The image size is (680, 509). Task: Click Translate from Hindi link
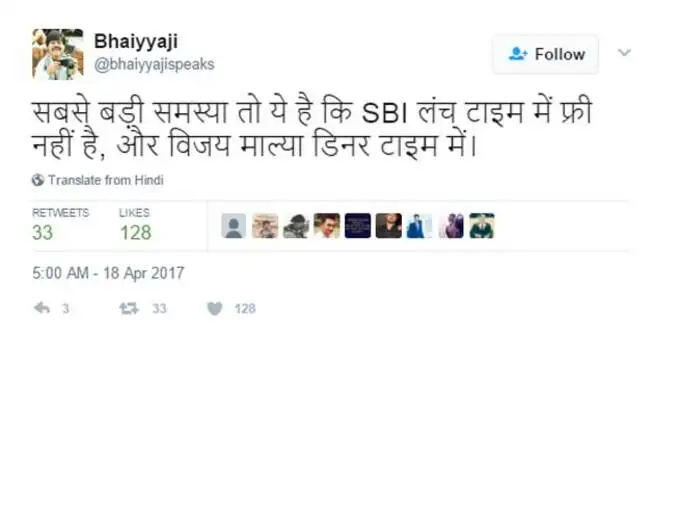(105, 180)
